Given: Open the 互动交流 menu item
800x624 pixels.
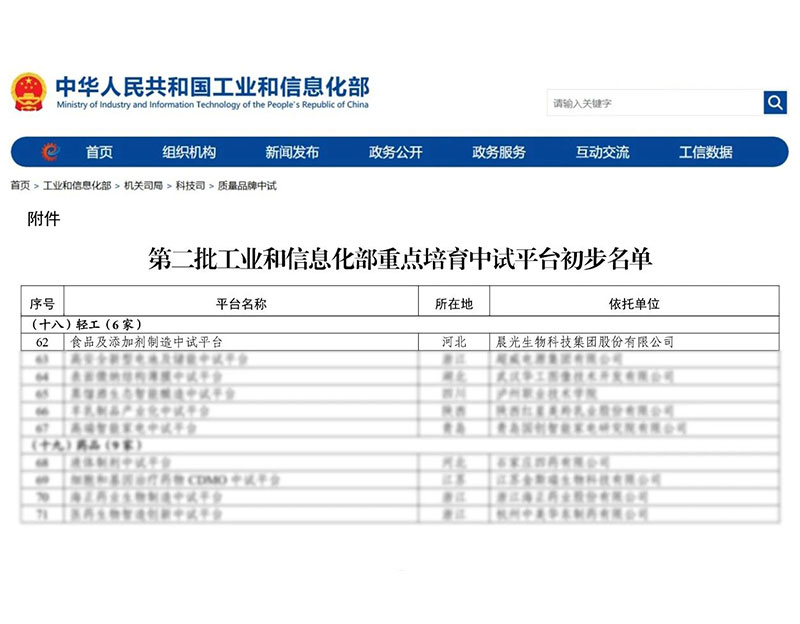Looking at the screenshot, I should [602, 152].
